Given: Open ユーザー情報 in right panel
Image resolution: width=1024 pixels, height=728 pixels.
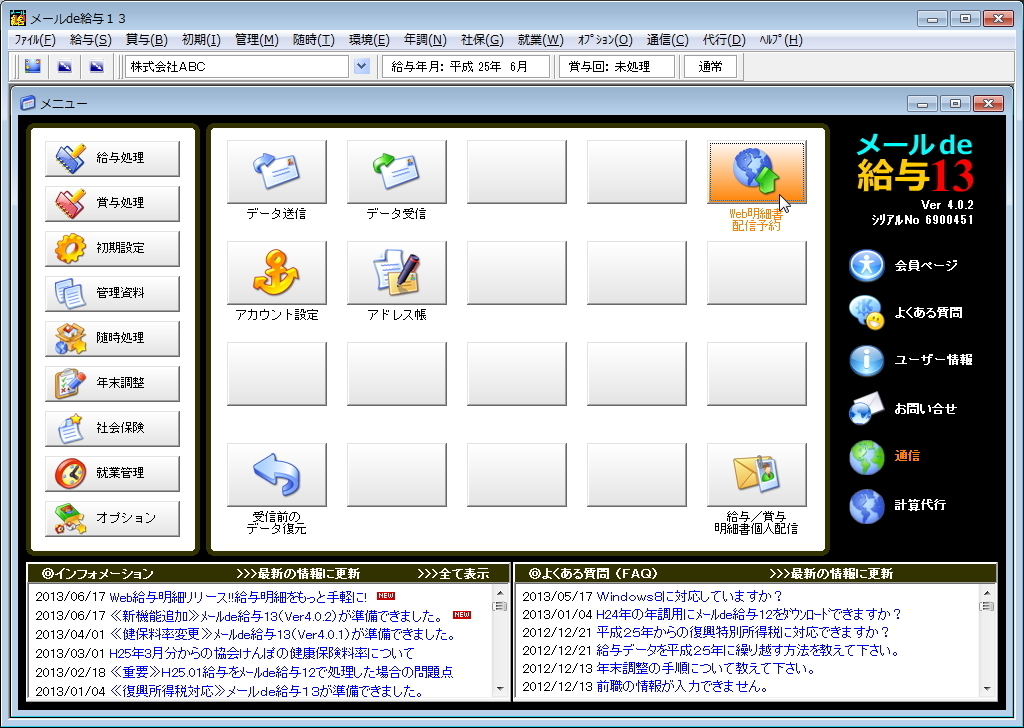Looking at the screenshot, I should tap(911, 360).
